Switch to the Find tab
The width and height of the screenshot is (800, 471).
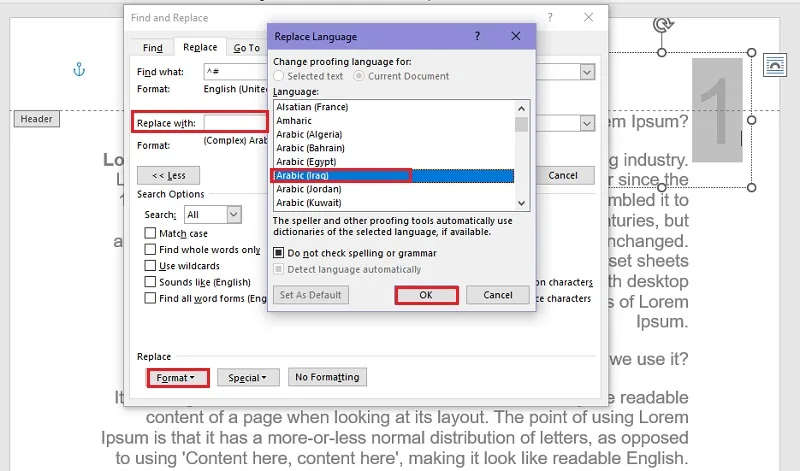pyautogui.click(x=153, y=47)
